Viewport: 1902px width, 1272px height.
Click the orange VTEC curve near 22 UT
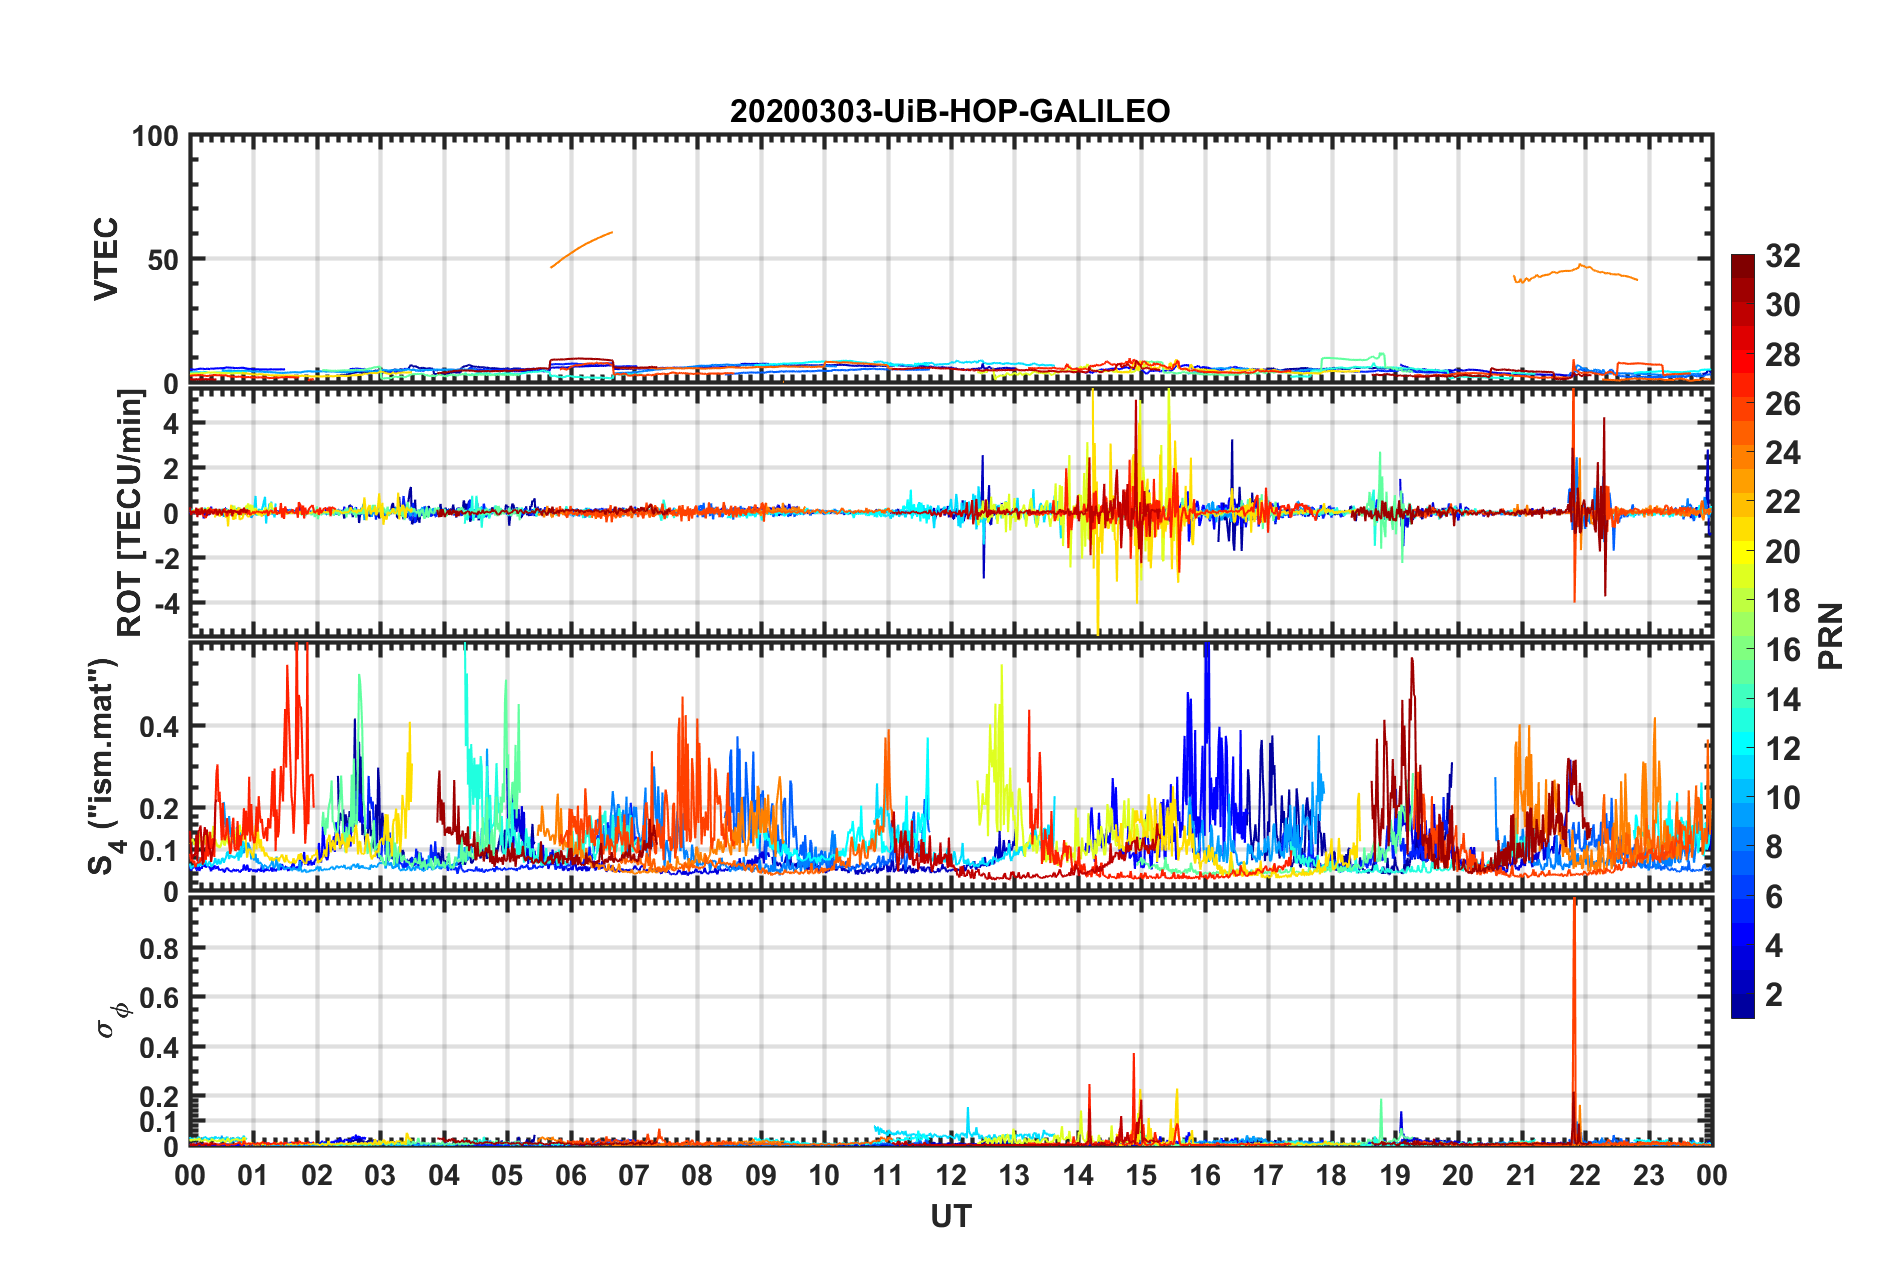[1575, 272]
